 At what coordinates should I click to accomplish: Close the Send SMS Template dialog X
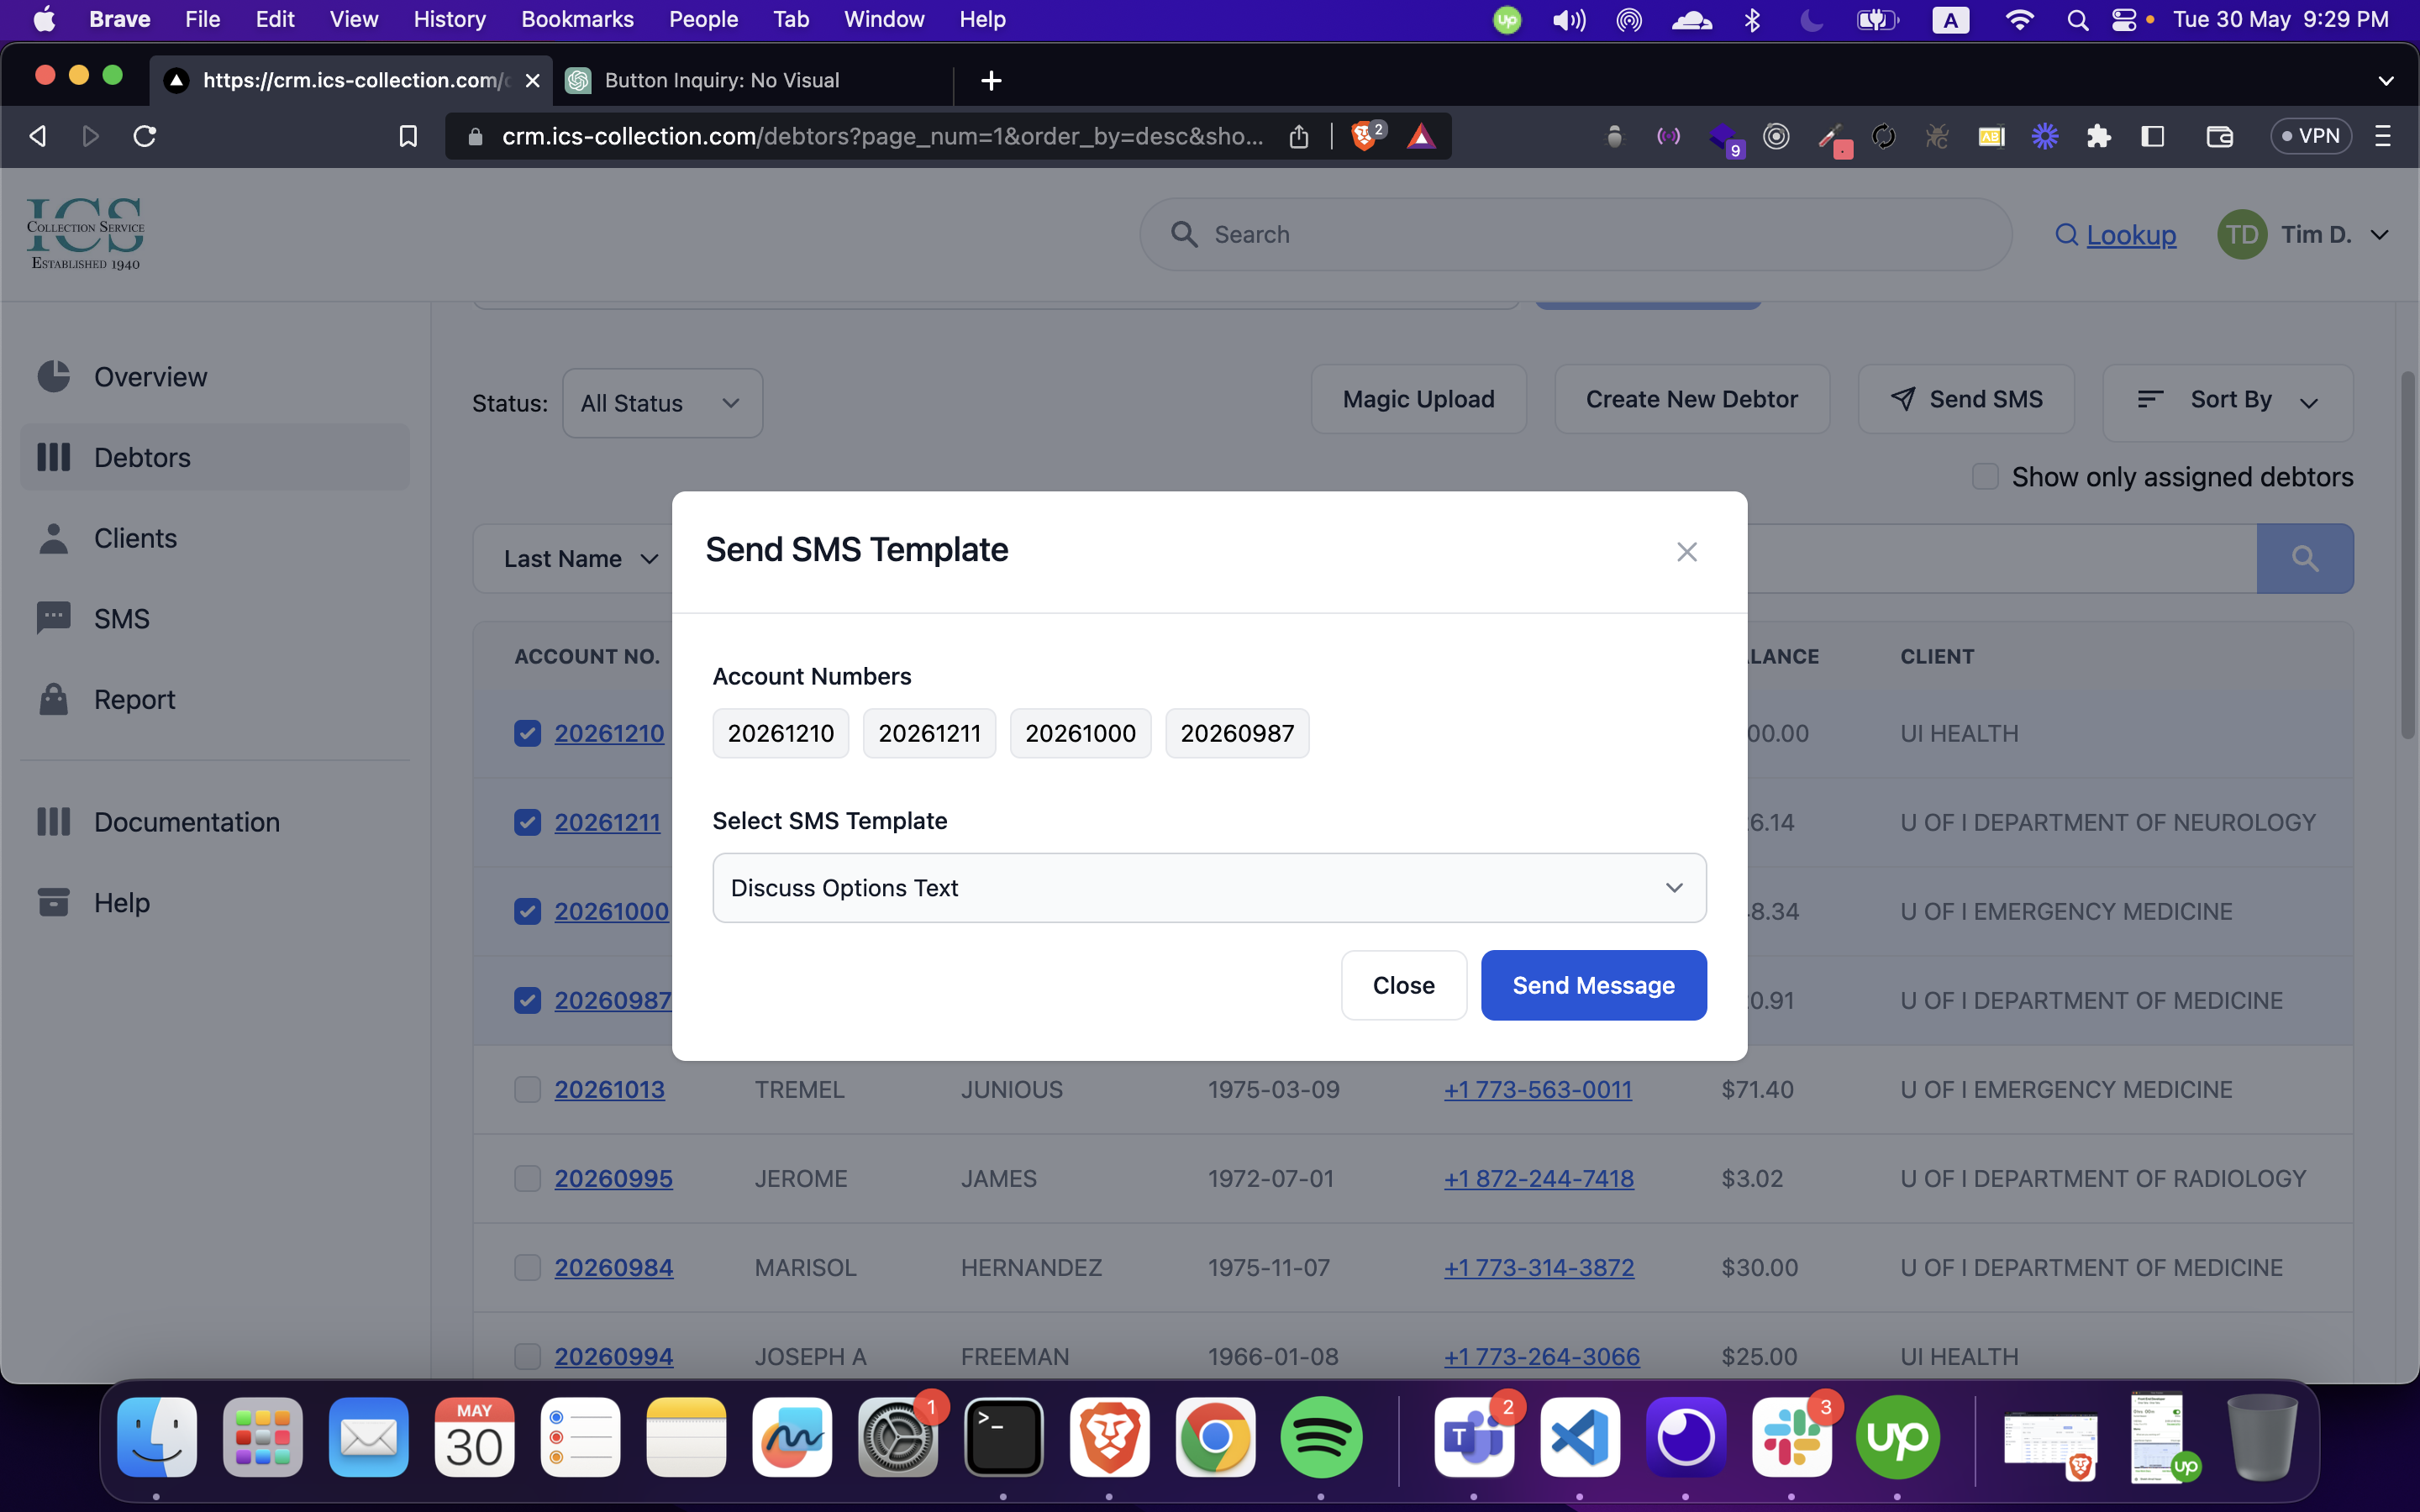click(x=1686, y=552)
